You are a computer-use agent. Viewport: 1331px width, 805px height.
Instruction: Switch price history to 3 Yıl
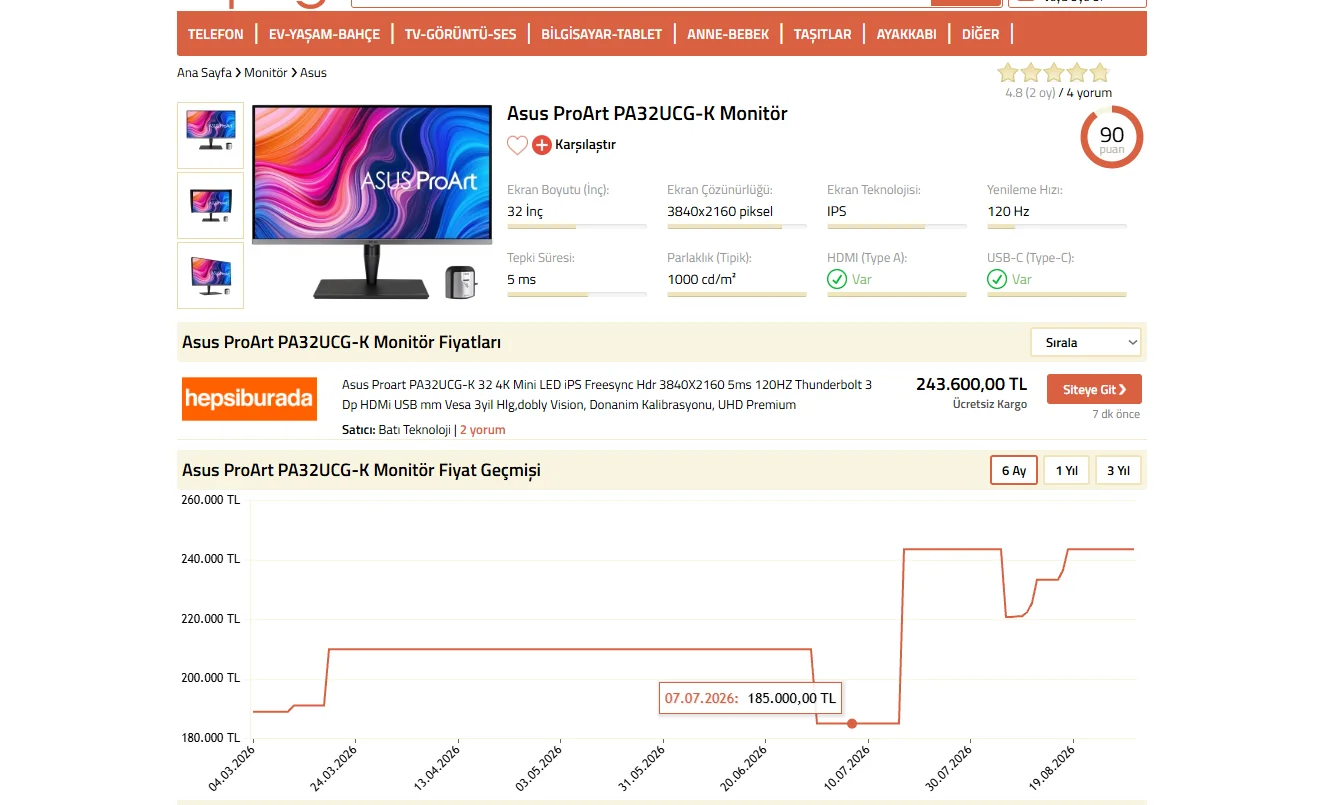1118,470
